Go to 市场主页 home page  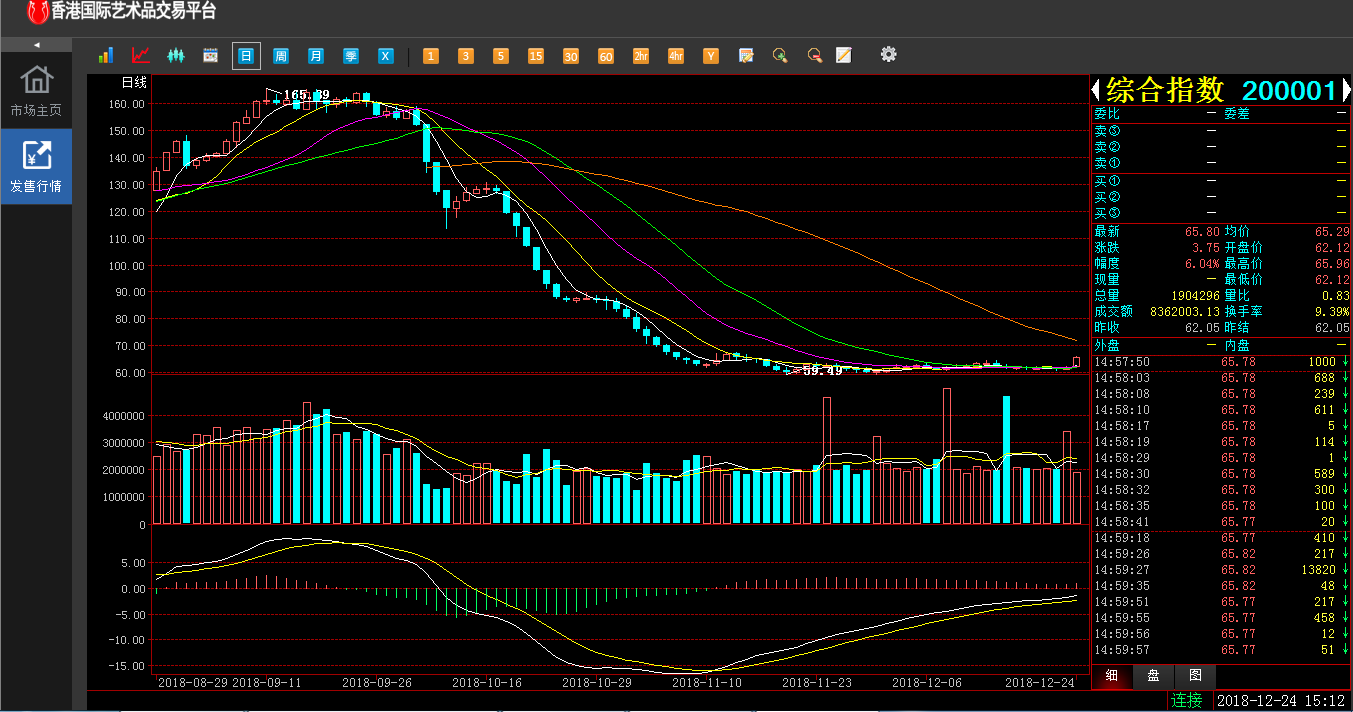tap(36, 91)
